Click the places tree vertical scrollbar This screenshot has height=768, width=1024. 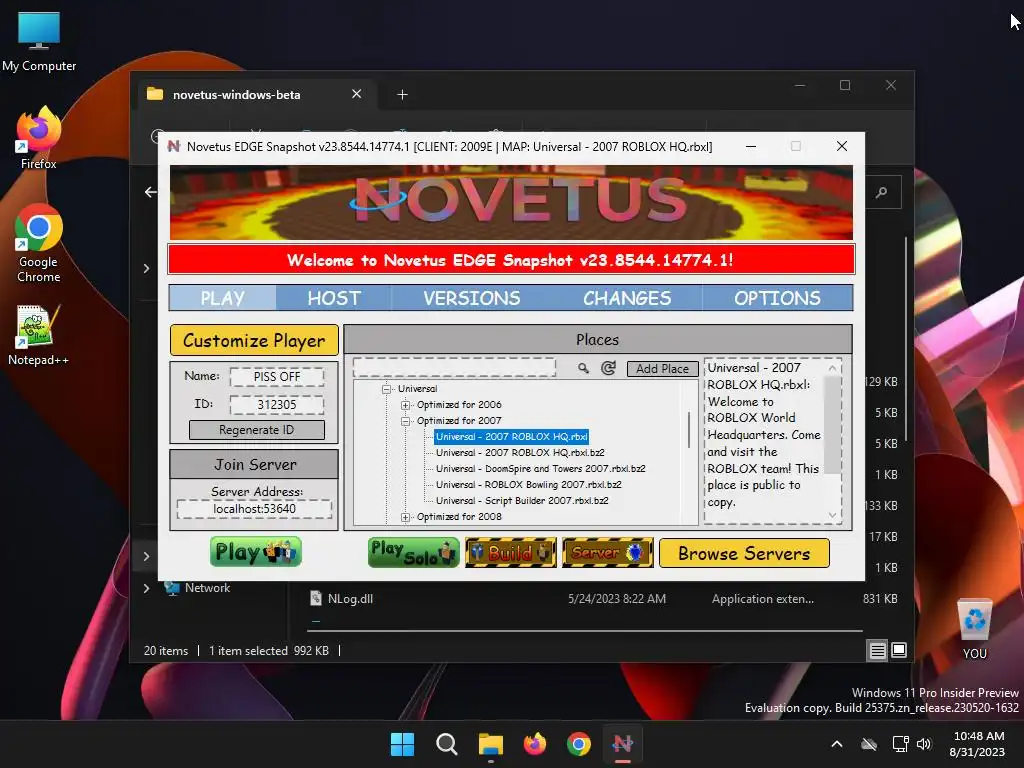(x=690, y=430)
